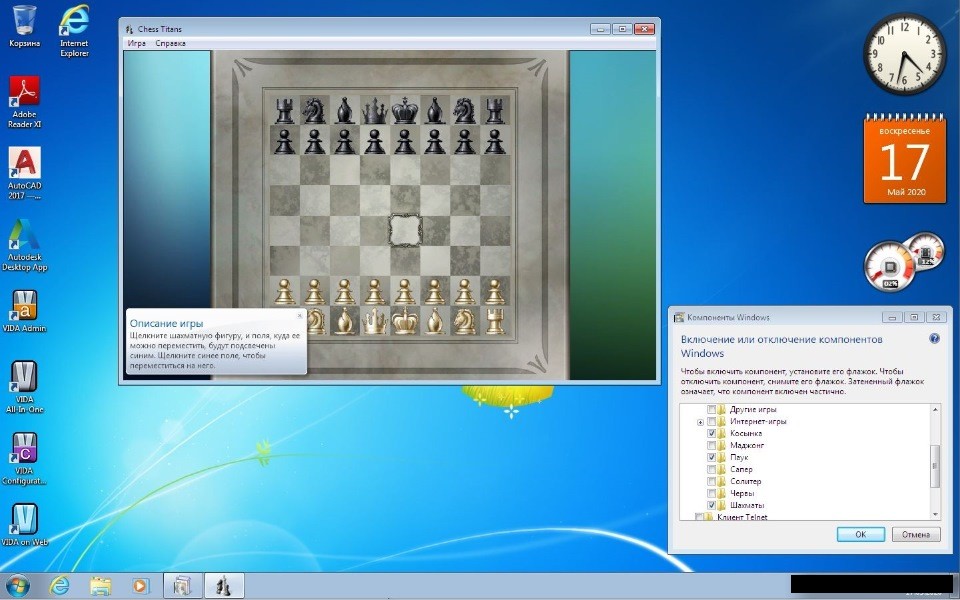Open the Adobe Reader XI desktop icon
Image resolution: width=960 pixels, height=600 pixels.
24,102
